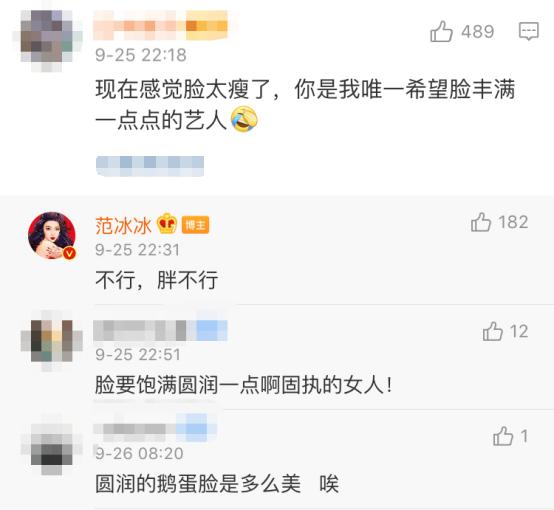
Task: Like 范冰冰's reply with 182 likes
Action: pyautogui.click(x=481, y=222)
